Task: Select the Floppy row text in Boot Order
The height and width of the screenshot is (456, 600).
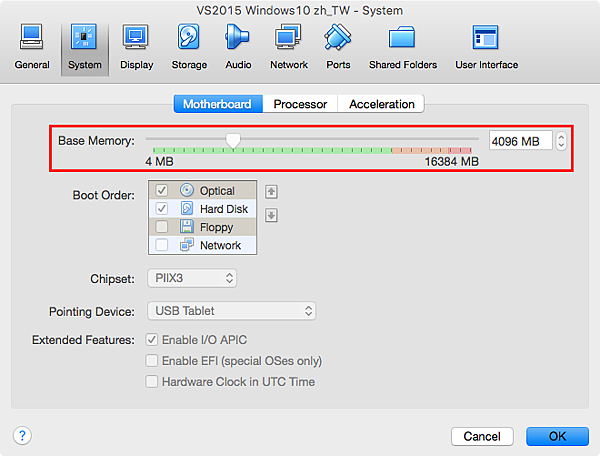Action: [x=216, y=227]
